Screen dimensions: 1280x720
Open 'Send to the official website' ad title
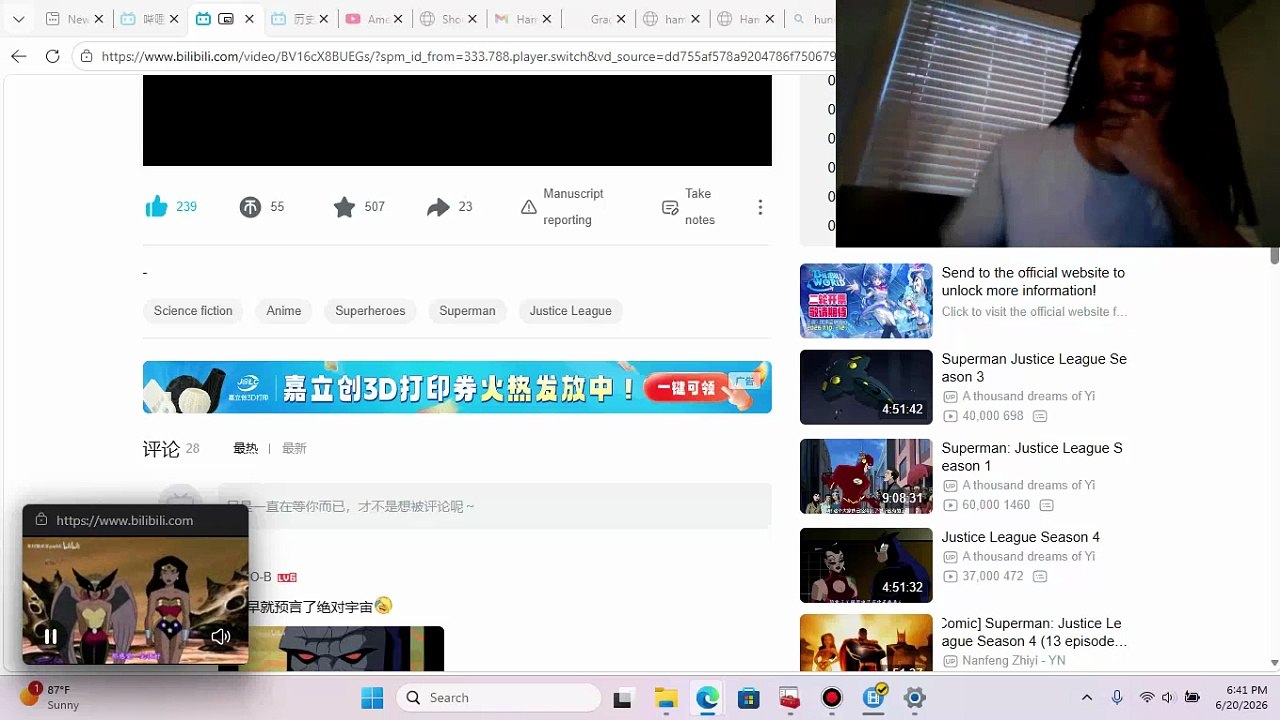(x=1033, y=281)
